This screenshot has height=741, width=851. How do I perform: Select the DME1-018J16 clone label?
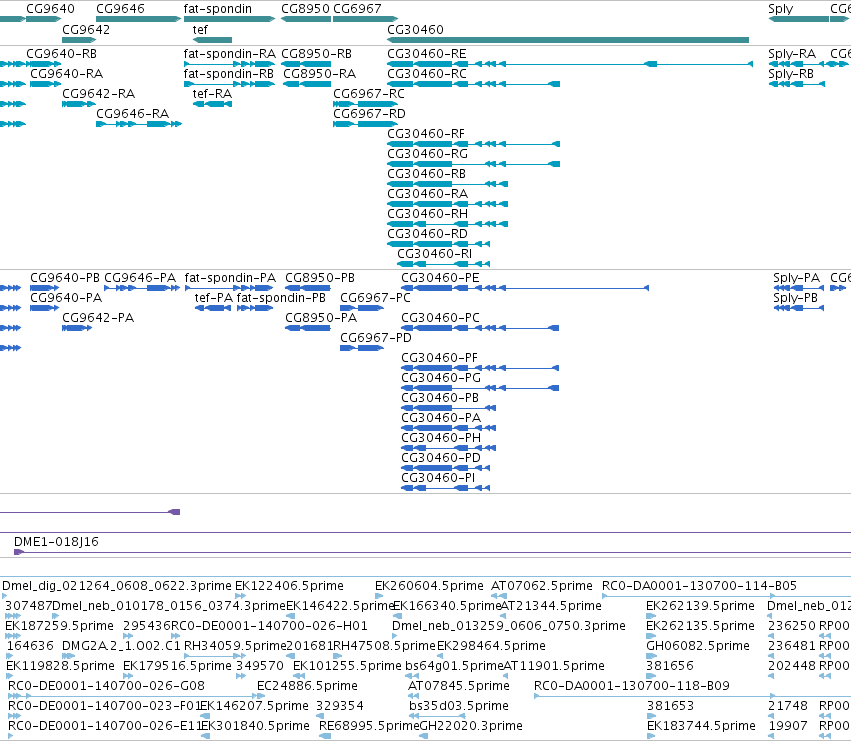click(x=56, y=542)
